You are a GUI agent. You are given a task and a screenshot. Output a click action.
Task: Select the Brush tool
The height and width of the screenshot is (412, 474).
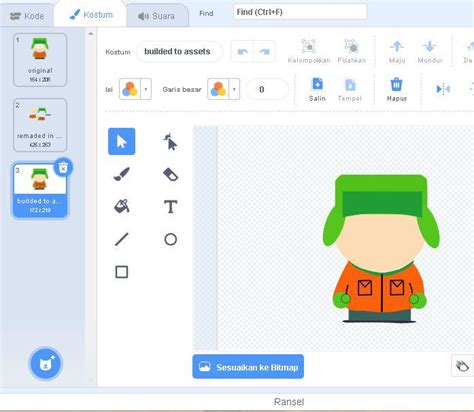pyautogui.click(x=122, y=174)
